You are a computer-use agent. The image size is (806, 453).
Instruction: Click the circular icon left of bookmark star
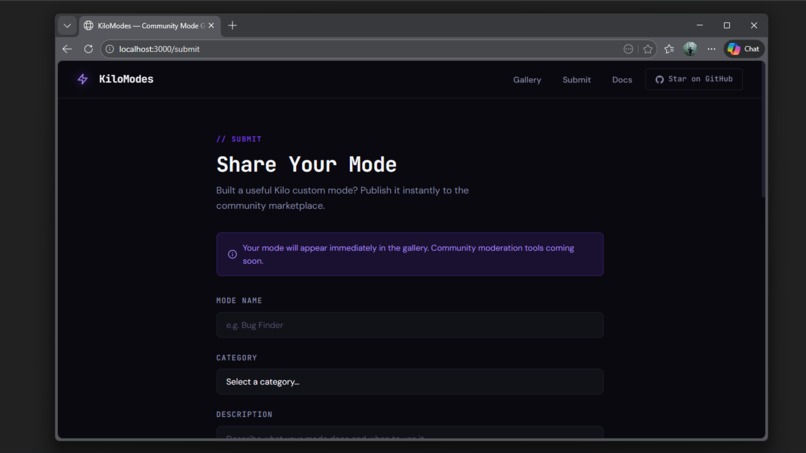tap(628, 49)
